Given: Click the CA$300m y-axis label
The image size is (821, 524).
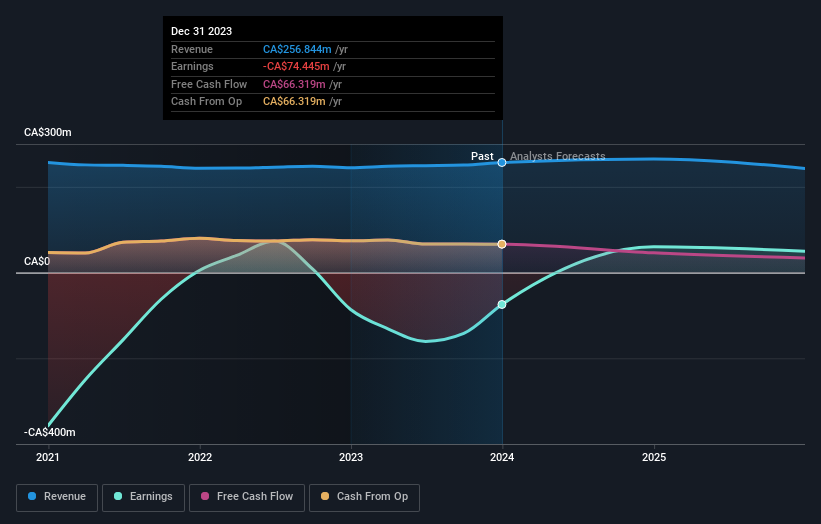Looking at the screenshot, I should click(x=48, y=132).
